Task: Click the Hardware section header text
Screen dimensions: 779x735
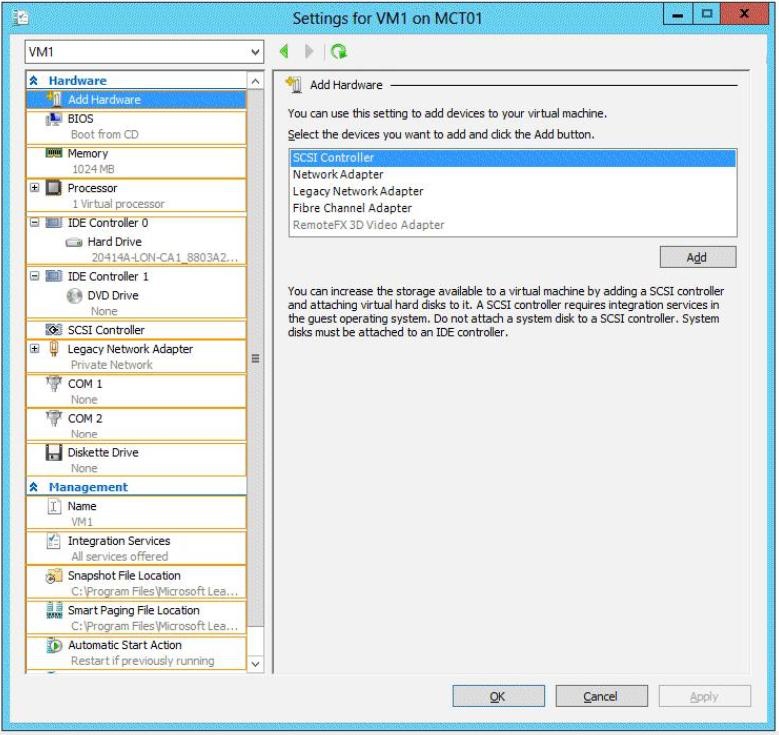Action: pos(78,81)
